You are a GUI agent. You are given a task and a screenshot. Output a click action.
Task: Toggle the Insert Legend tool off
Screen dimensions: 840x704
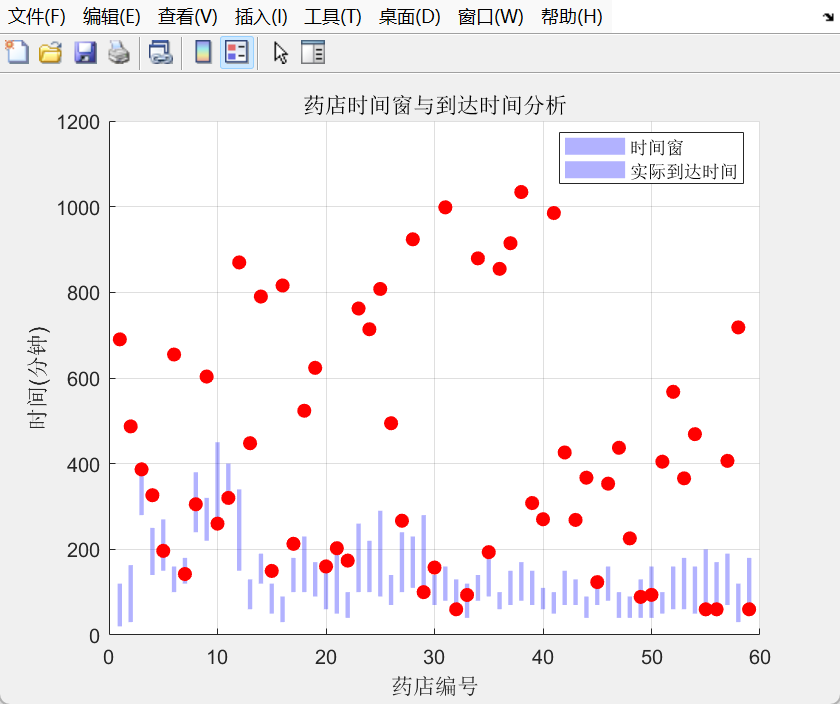pyautogui.click(x=237, y=53)
